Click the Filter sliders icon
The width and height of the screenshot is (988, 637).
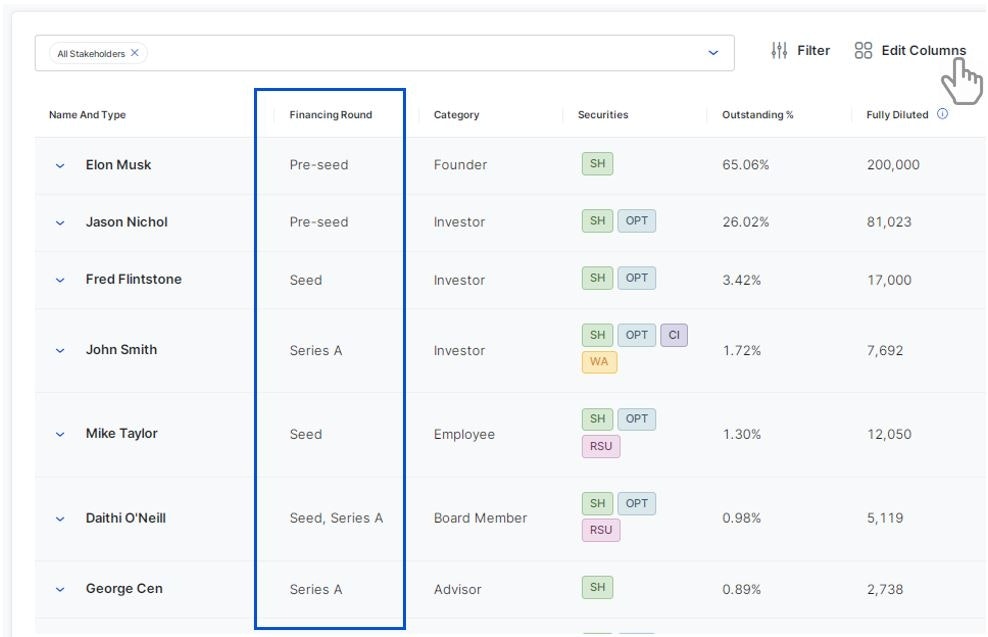coord(780,50)
